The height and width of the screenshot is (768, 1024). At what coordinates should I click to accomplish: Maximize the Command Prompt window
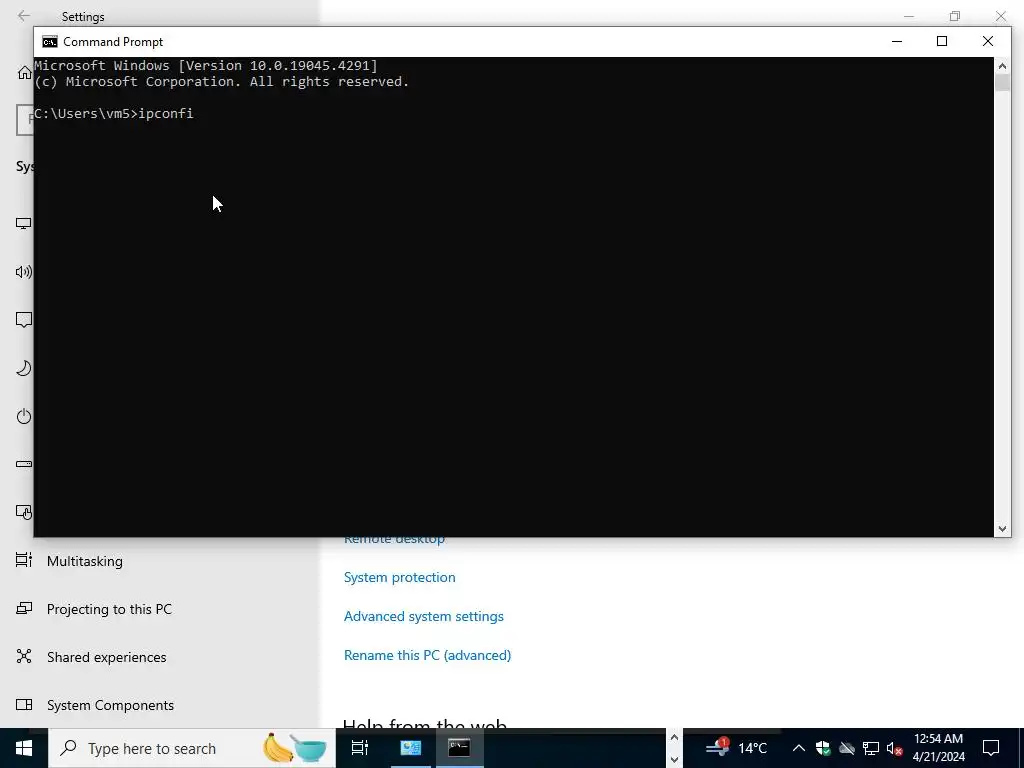(942, 41)
